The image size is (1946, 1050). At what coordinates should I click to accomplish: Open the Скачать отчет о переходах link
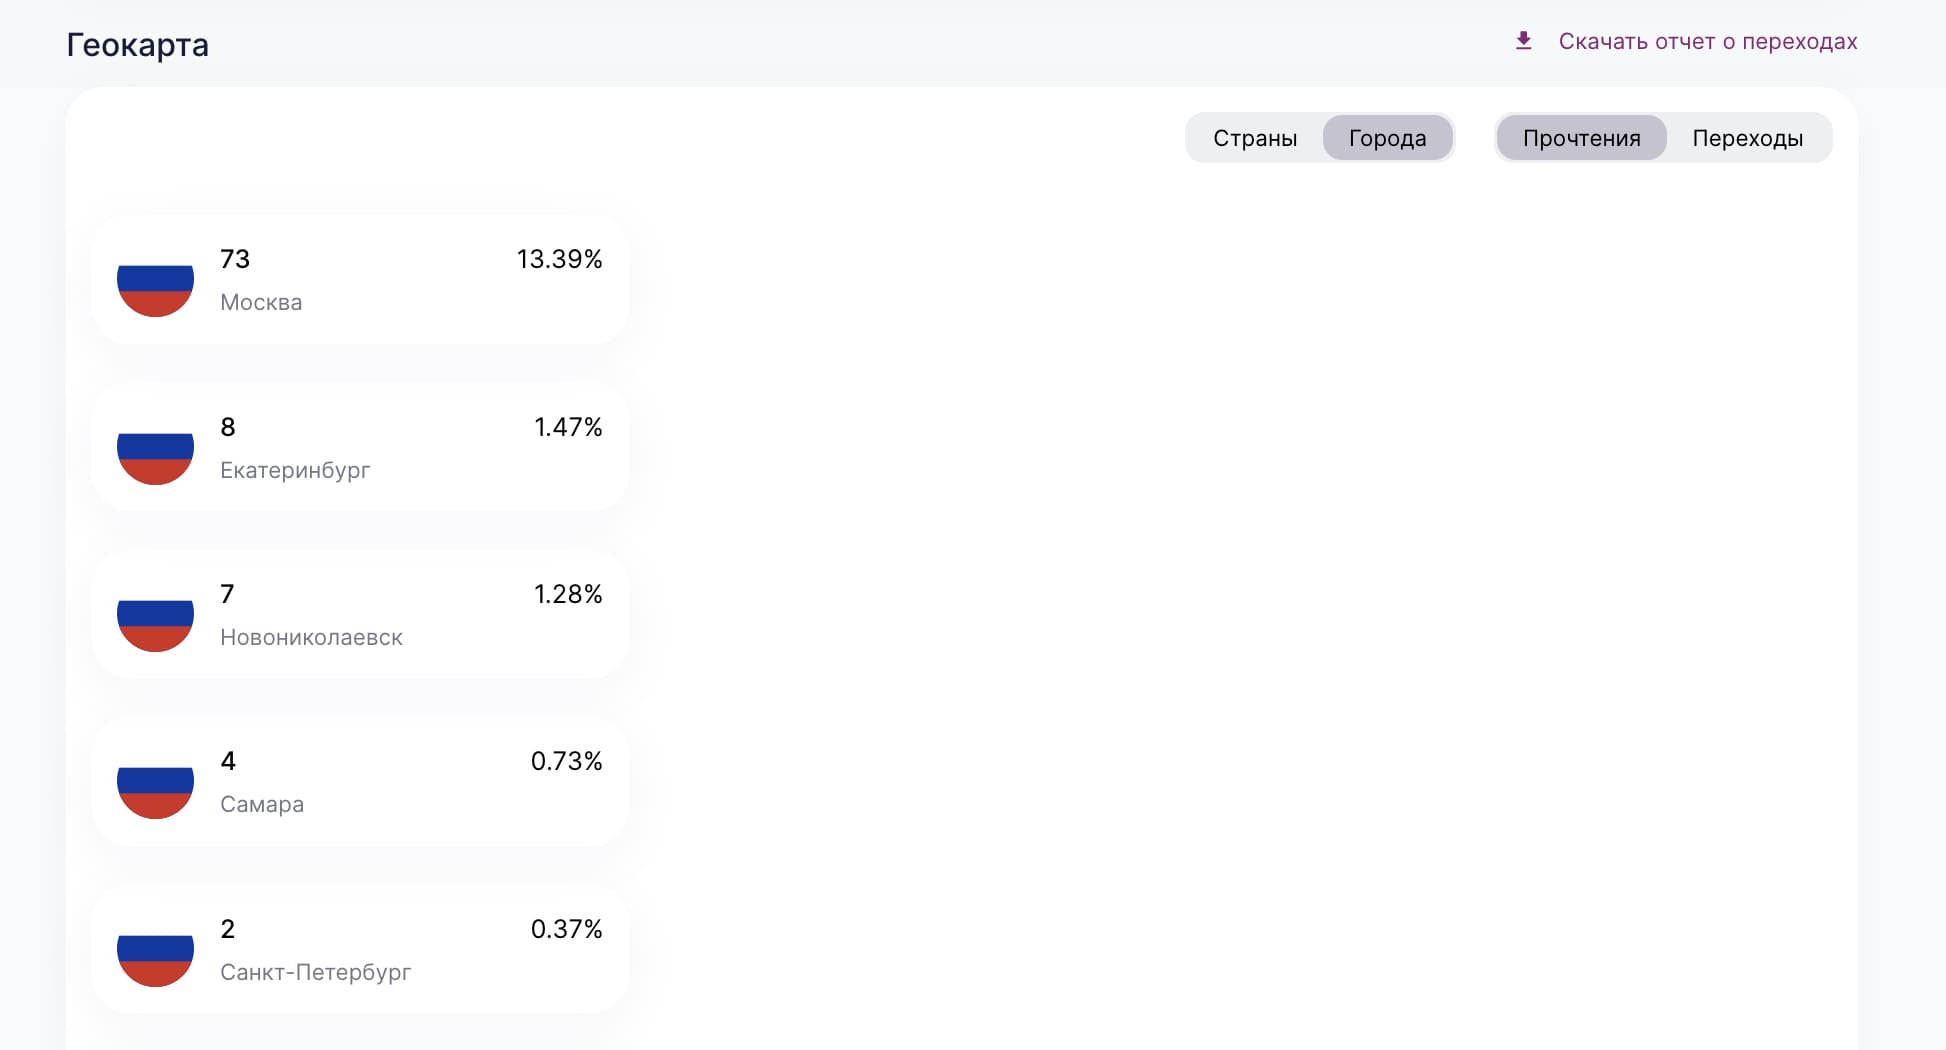[x=1707, y=41]
